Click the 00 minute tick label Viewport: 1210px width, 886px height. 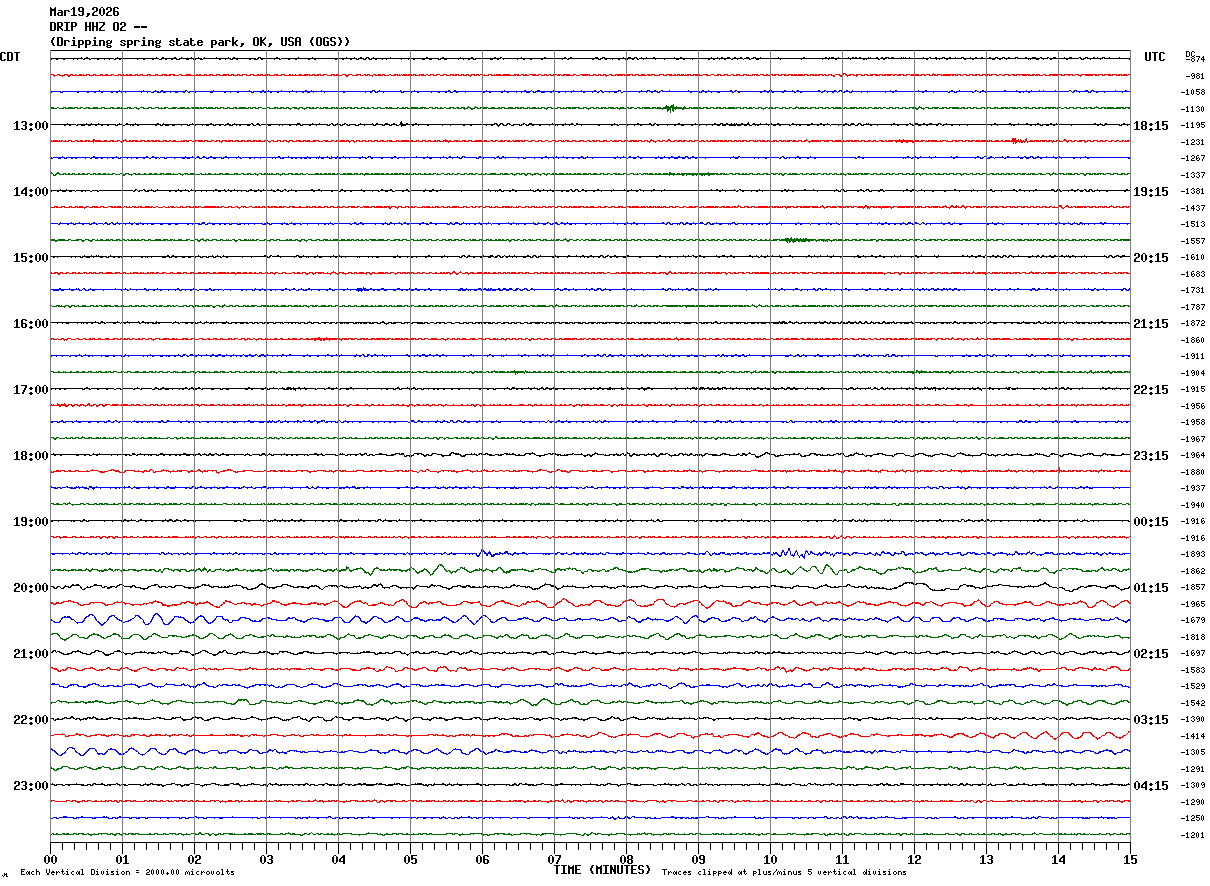pos(50,859)
